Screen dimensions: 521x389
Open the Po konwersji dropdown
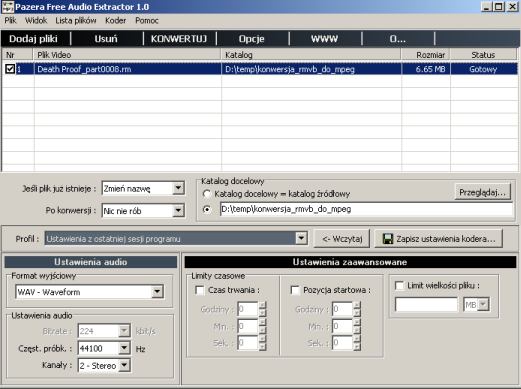[178, 211]
